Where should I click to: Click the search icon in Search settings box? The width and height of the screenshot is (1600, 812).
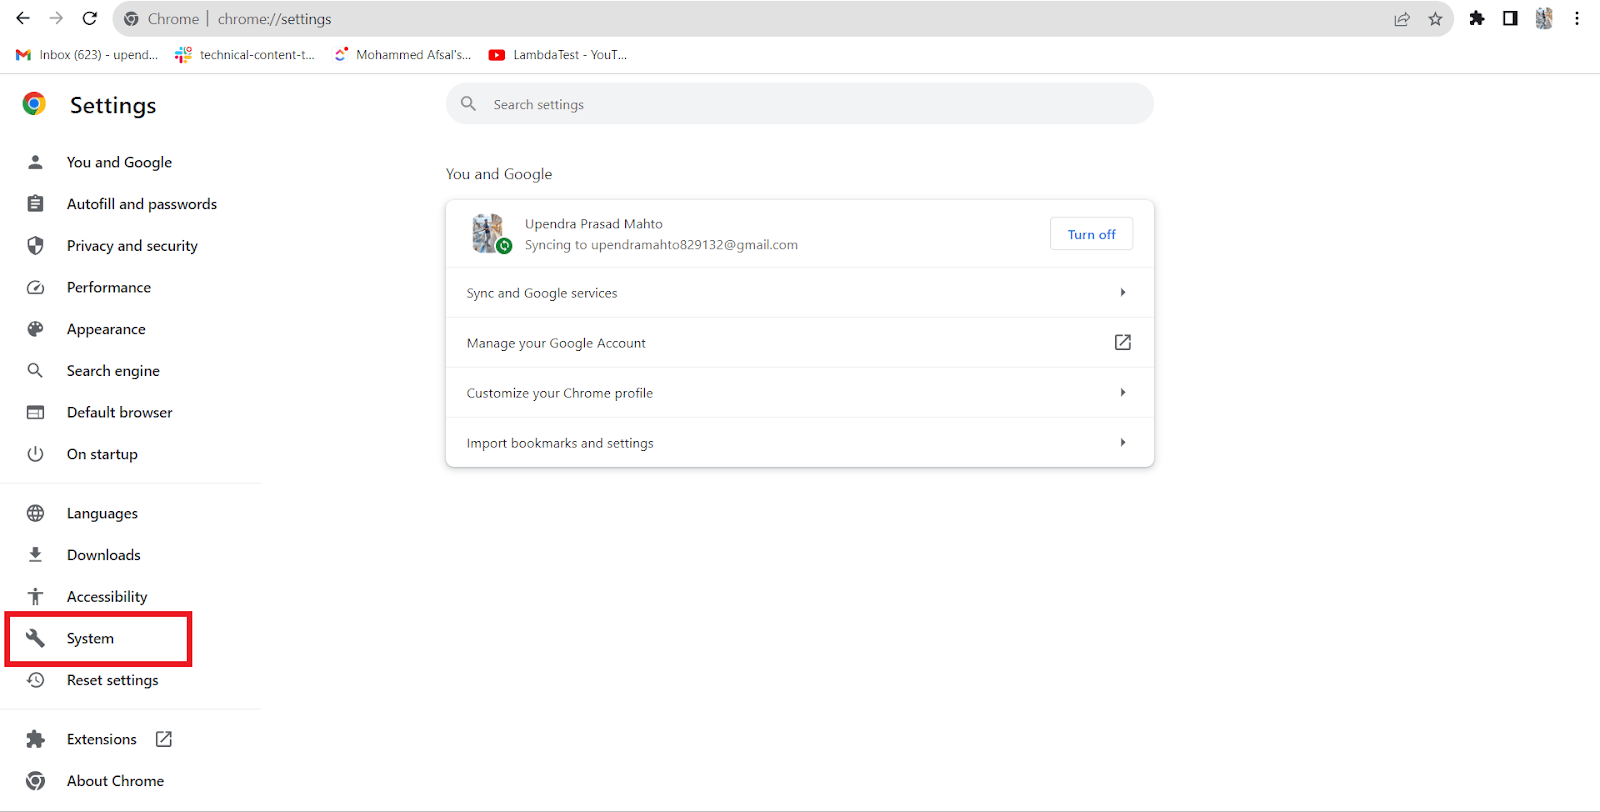coord(468,104)
